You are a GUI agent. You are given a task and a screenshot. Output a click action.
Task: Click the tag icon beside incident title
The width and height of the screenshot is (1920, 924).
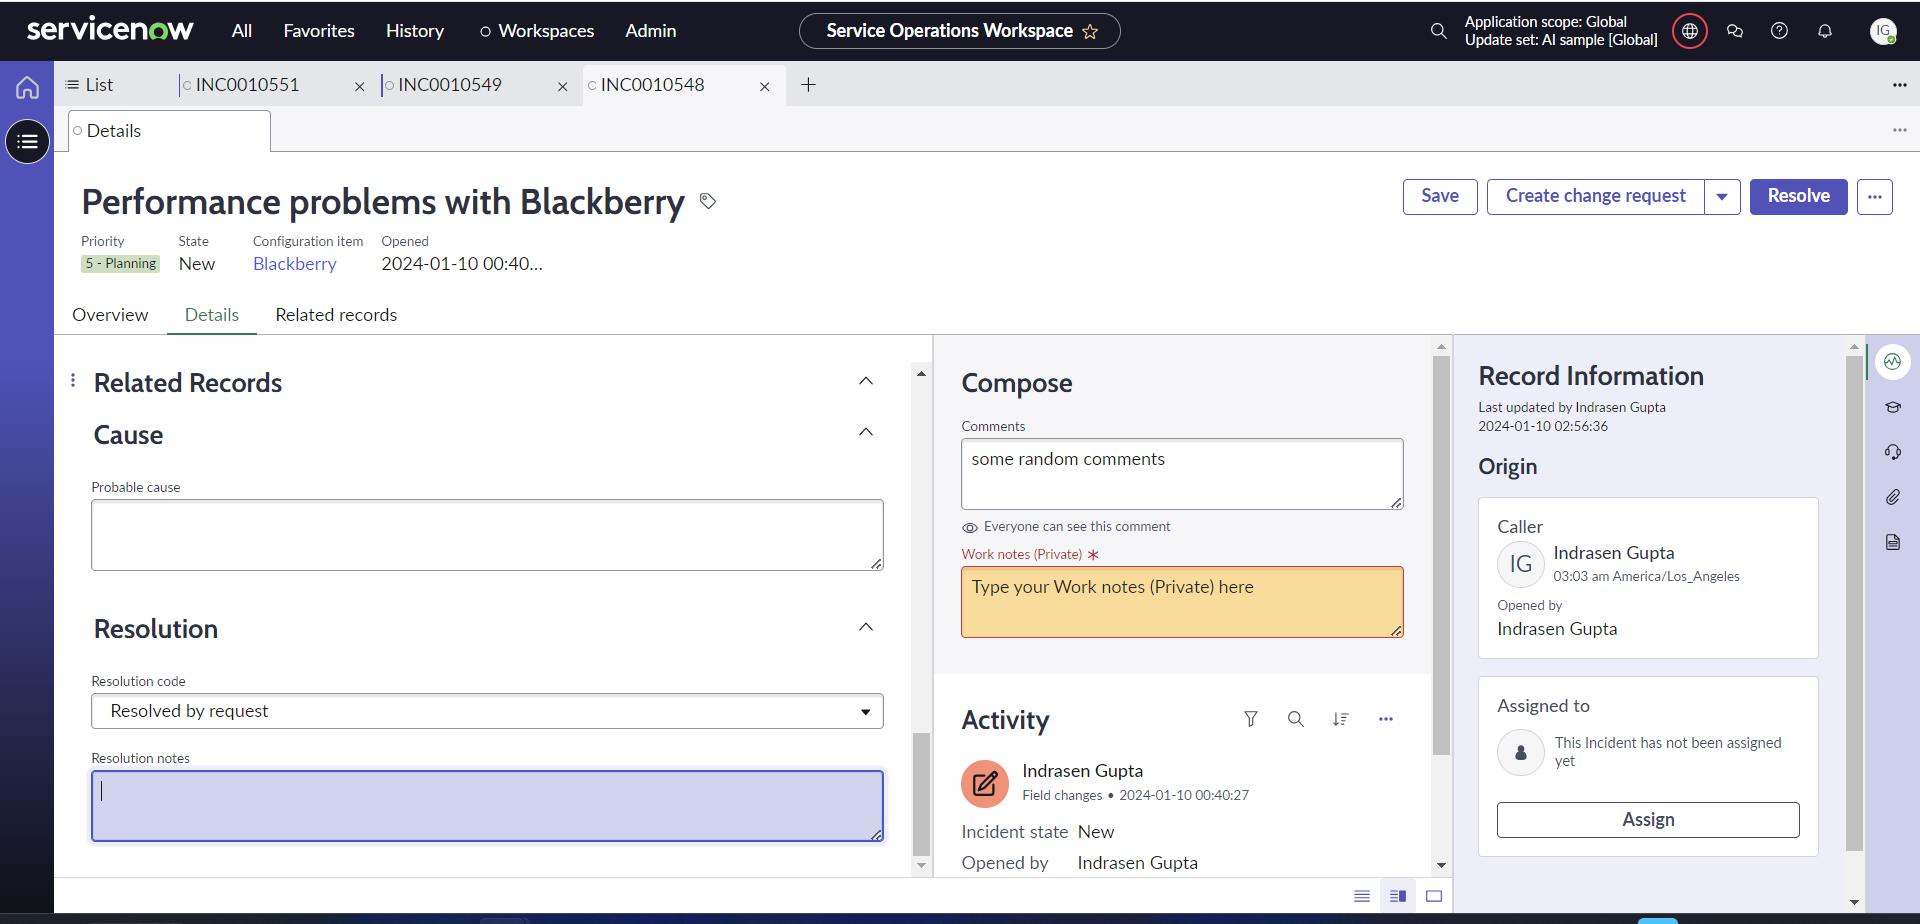(708, 201)
